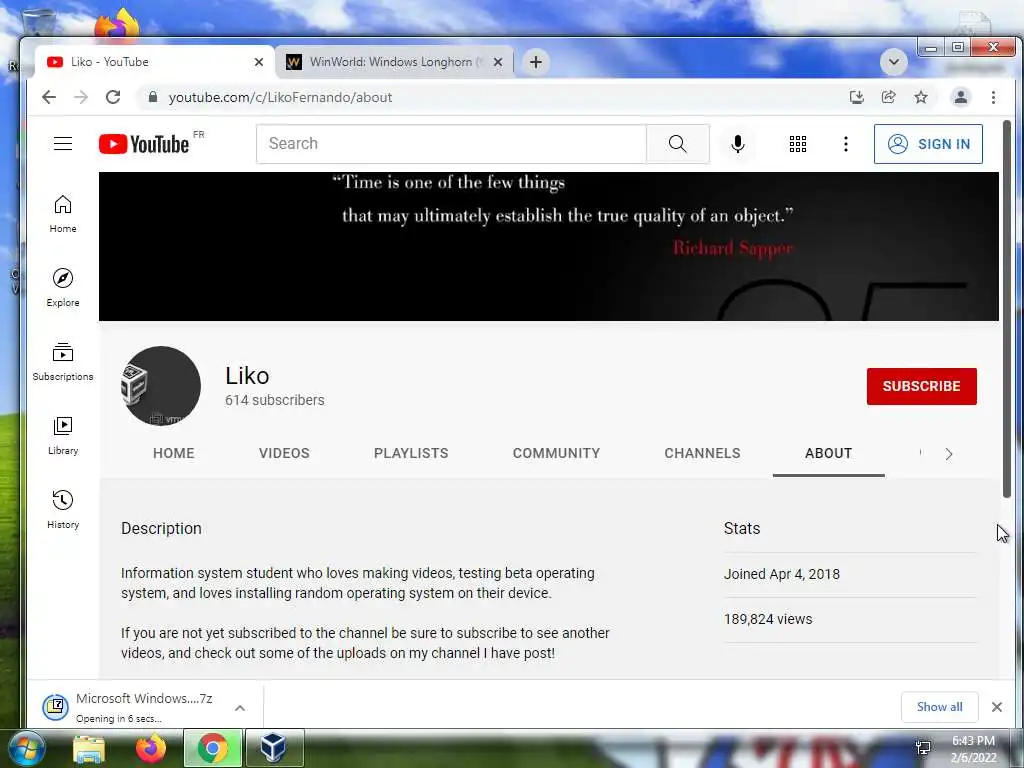
Task: Open the YouTube hamburger guide menu
Action: pos(63,144)
